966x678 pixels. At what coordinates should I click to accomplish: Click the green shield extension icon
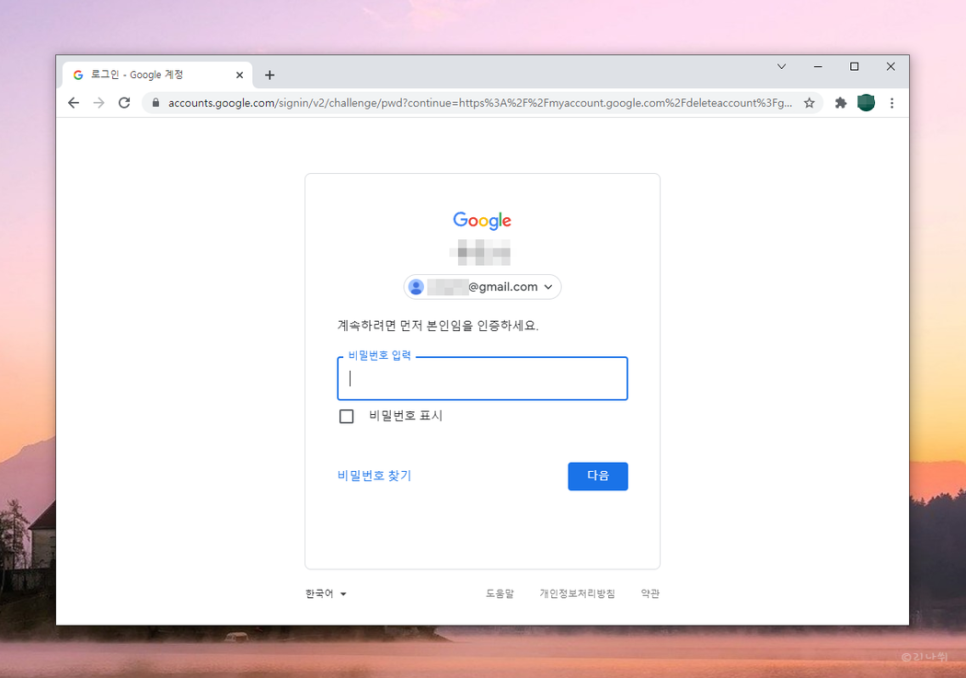click(865, 102)
